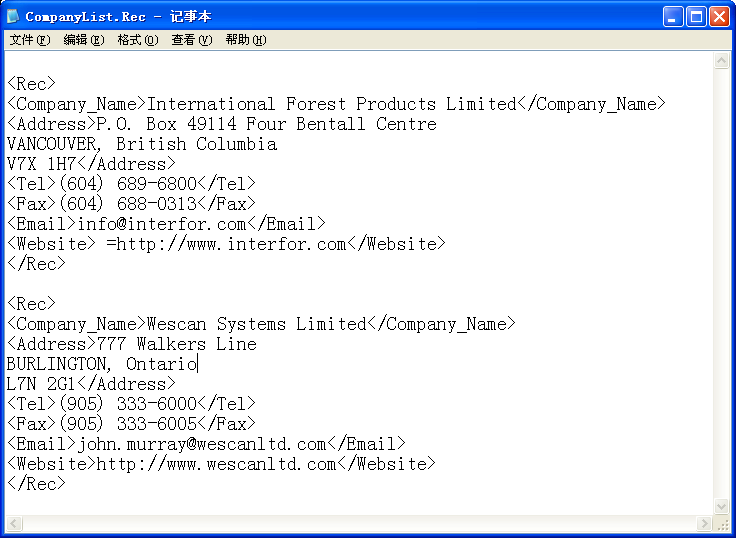
Task: Click the resize grip at the window corner
Action: click(x=722, y=524)
